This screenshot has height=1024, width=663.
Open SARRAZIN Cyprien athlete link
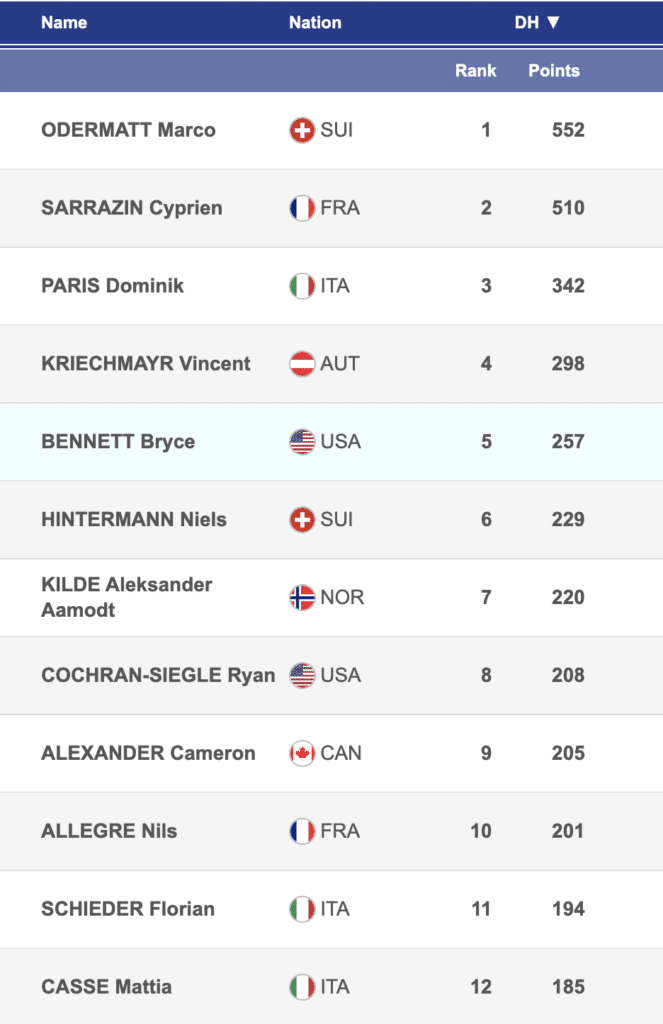click(x=132, y=208)
